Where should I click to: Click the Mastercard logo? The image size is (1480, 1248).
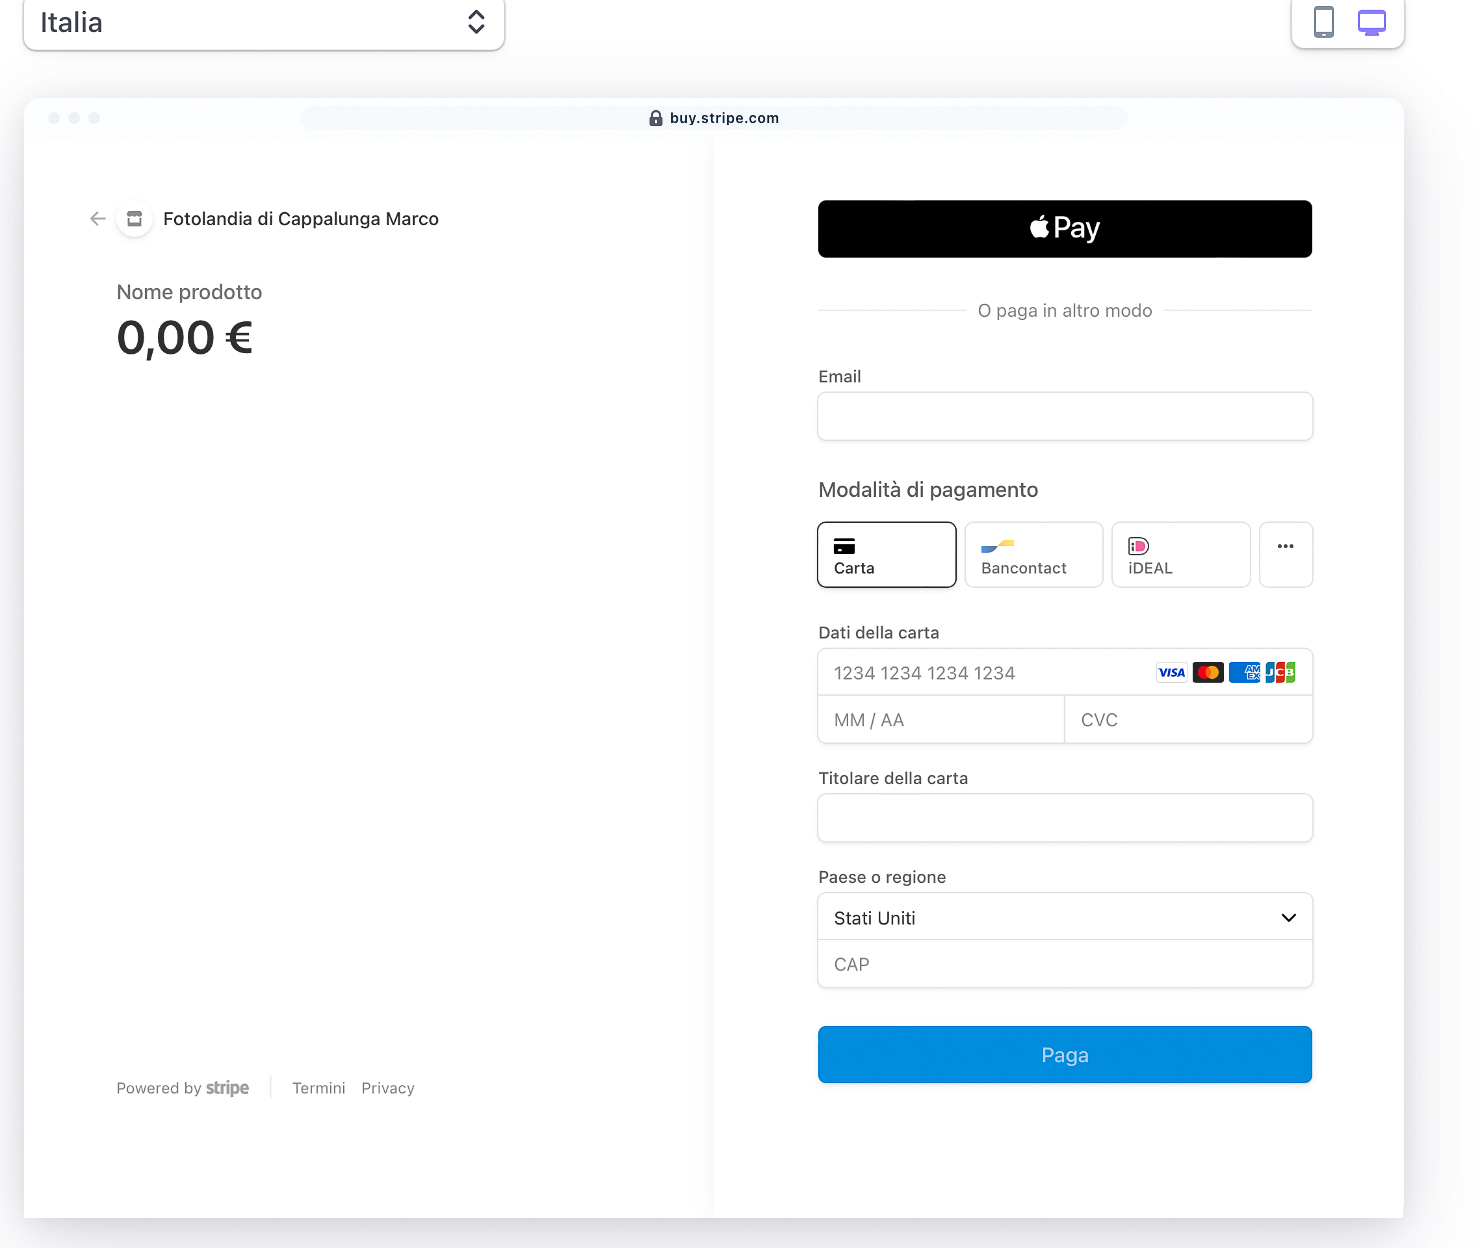click(x=1208, y=673)
